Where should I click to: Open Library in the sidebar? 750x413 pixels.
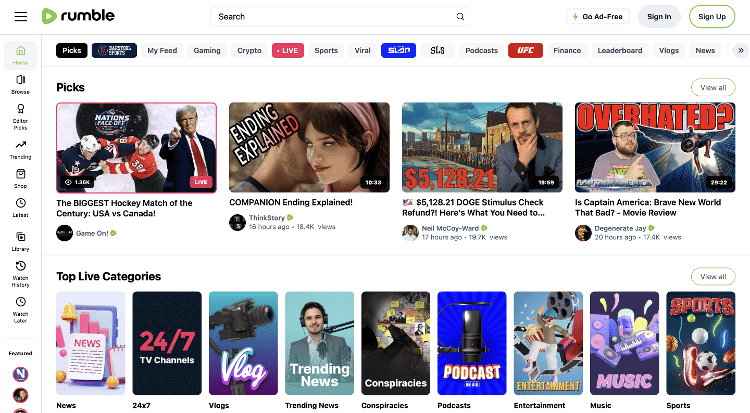point(21,241)
